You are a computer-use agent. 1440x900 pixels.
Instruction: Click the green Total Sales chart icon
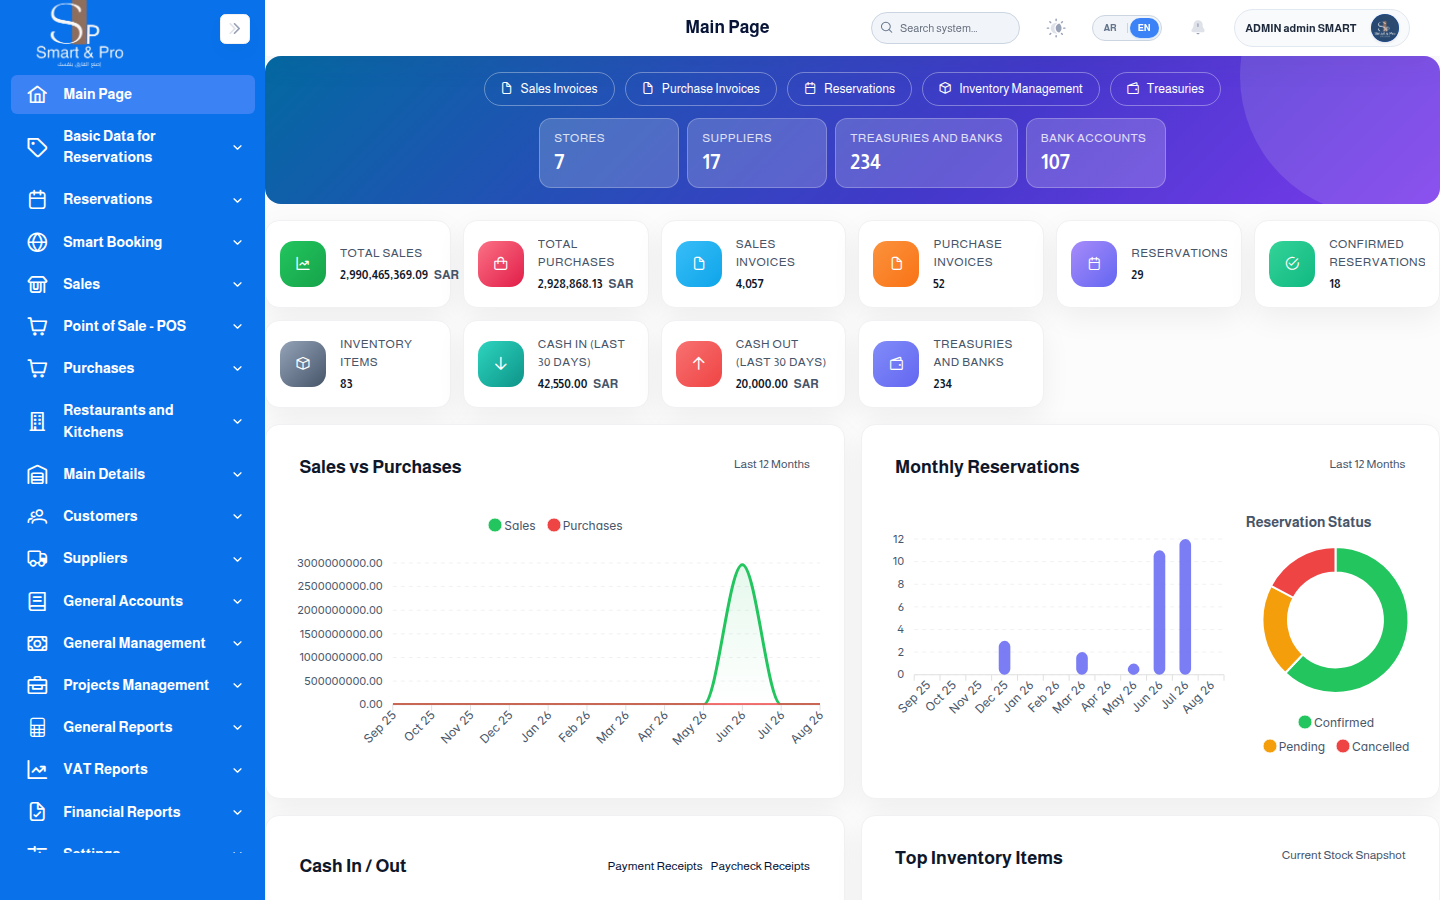click(x=303, y=264)
